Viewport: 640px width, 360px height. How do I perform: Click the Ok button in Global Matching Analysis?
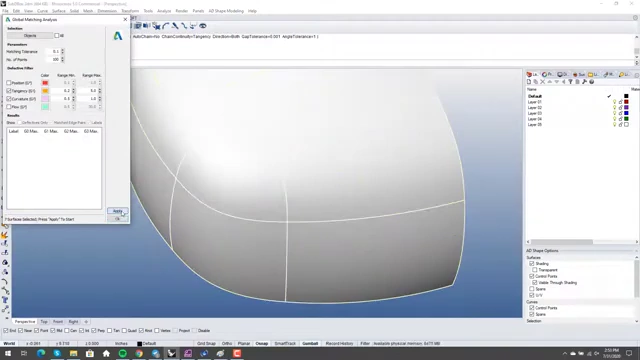point(118,219)
